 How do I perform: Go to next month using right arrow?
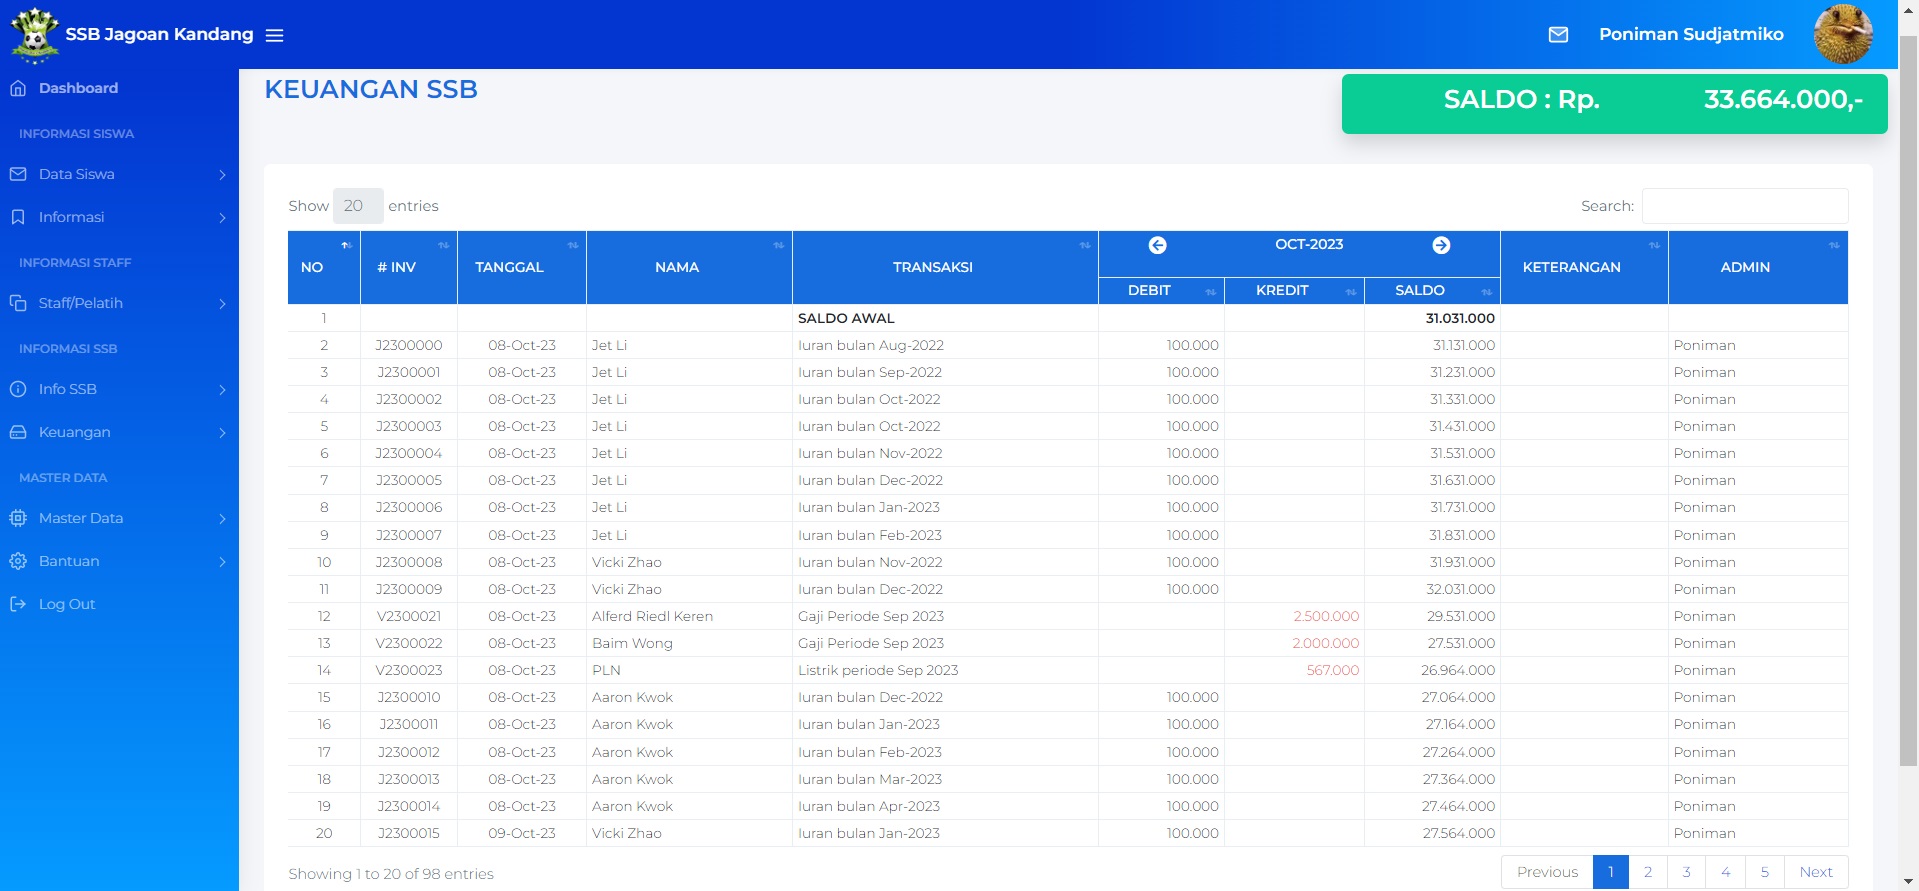[1440, 245]
